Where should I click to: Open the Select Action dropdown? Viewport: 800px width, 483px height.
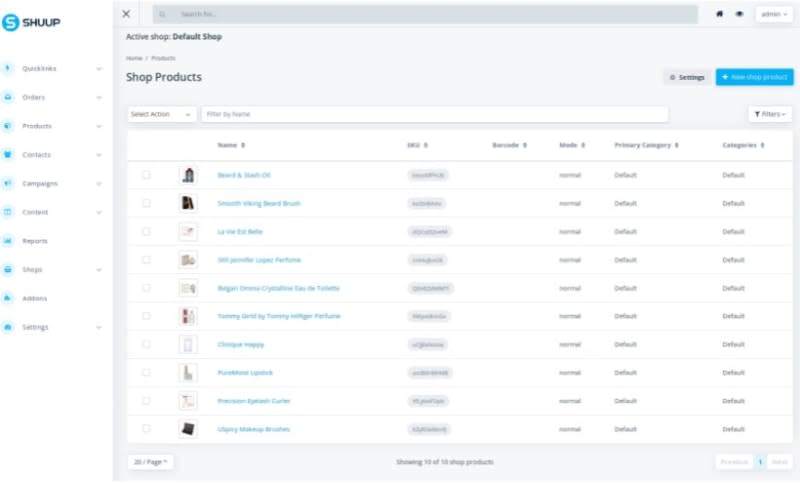click(x=161, y=114)
